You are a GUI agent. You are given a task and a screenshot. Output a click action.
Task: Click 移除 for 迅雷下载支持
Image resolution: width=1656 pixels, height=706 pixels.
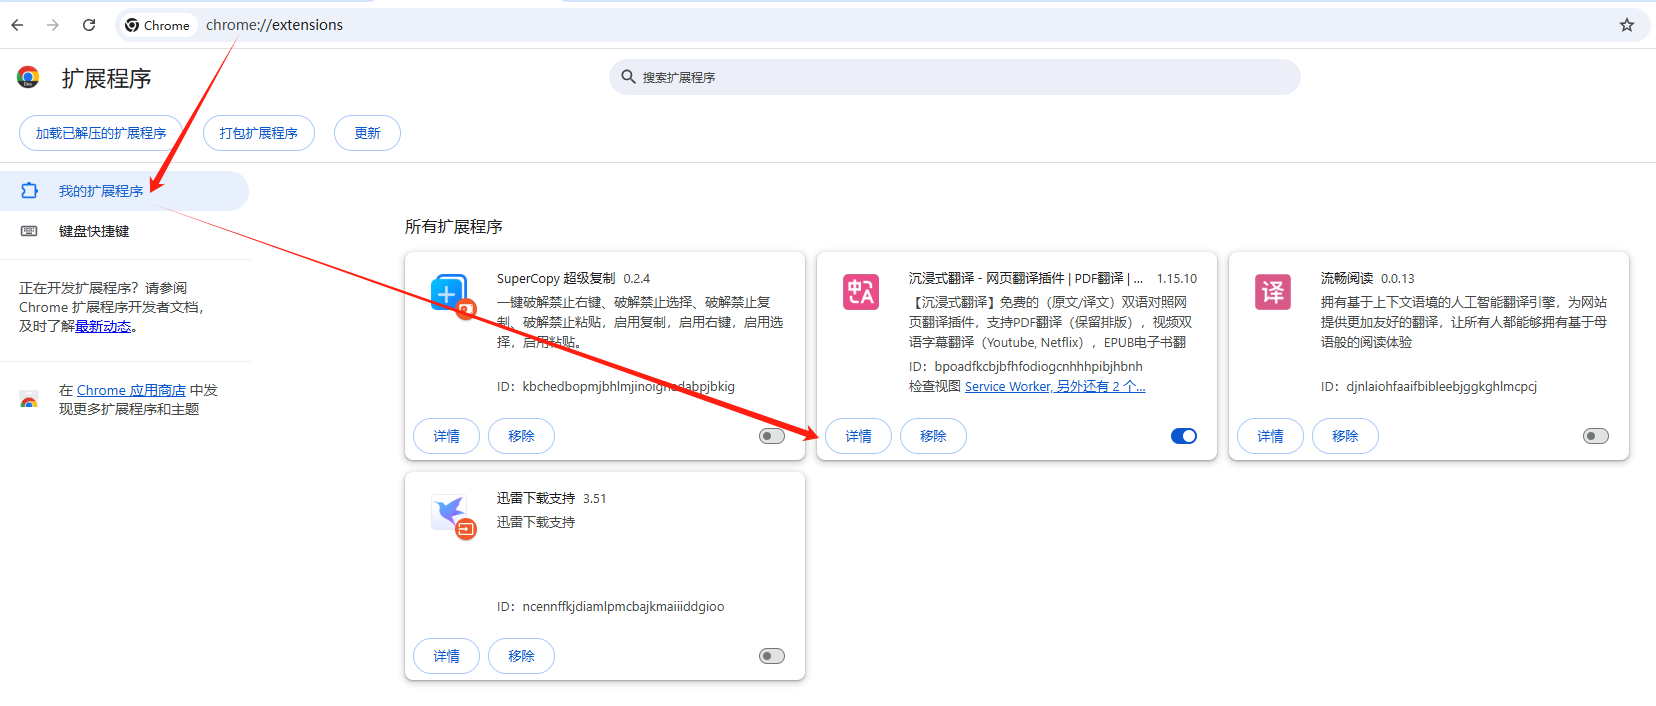[x=521, y=656]
